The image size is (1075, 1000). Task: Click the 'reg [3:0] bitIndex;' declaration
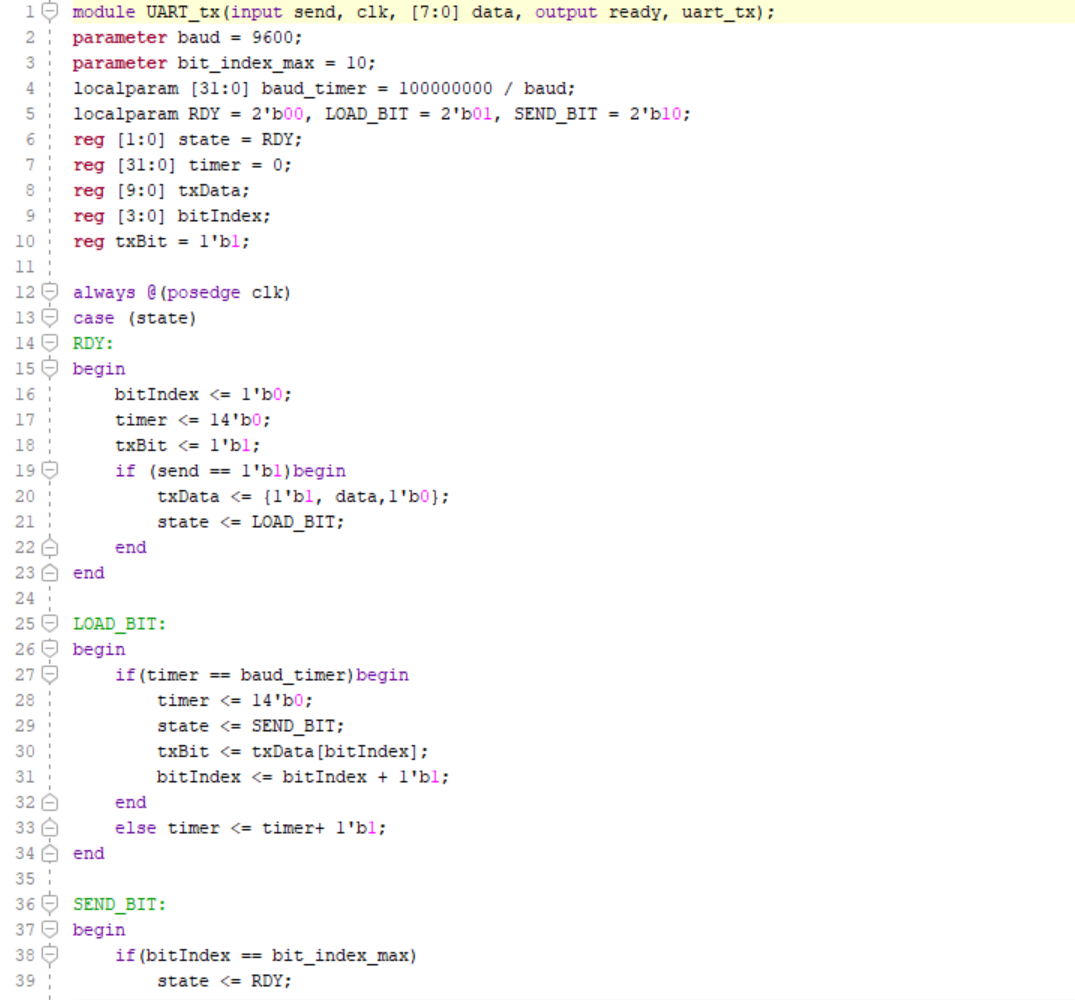(x=171, y=216)
